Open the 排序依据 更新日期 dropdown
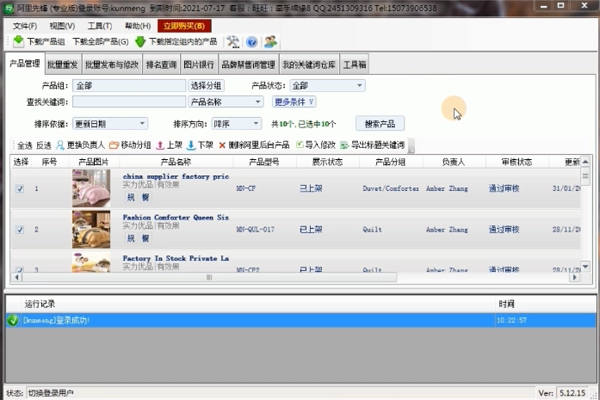Screen dimensions: 600x400 coord(110,124)
